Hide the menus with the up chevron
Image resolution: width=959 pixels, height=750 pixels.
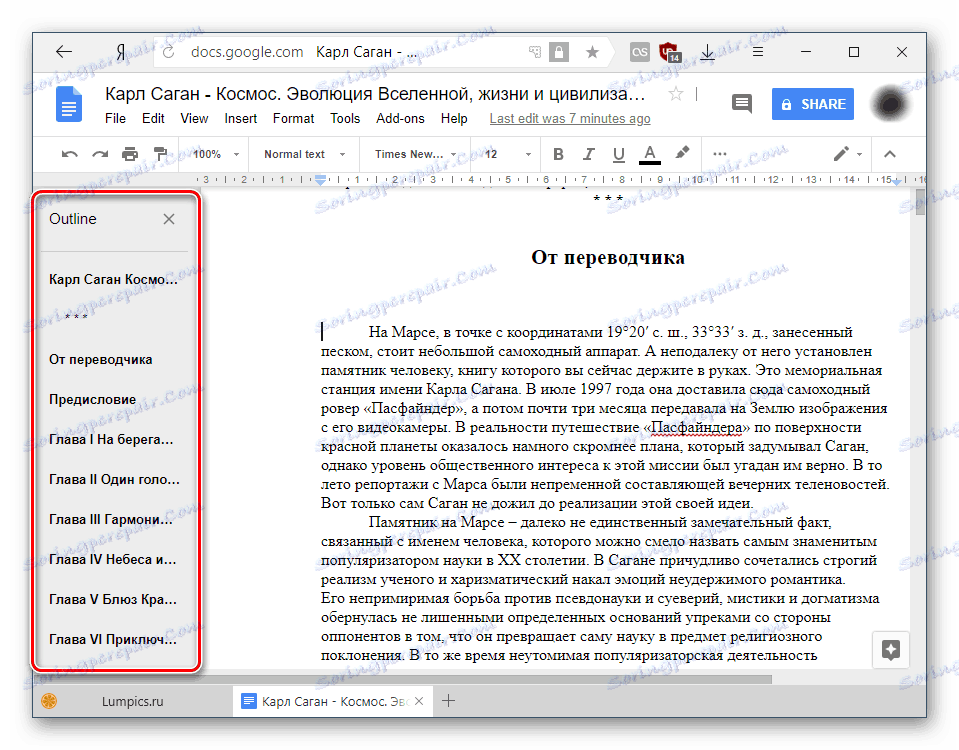click(890, 154)
